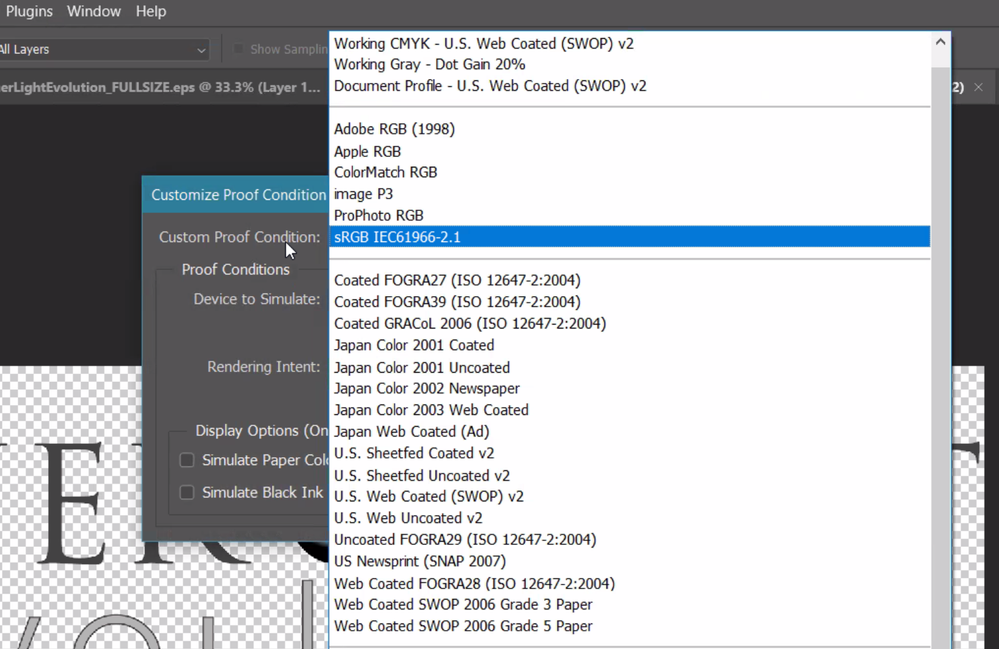Choose the Document Profile entry
The image size is (999, 649).
(490, 86)
